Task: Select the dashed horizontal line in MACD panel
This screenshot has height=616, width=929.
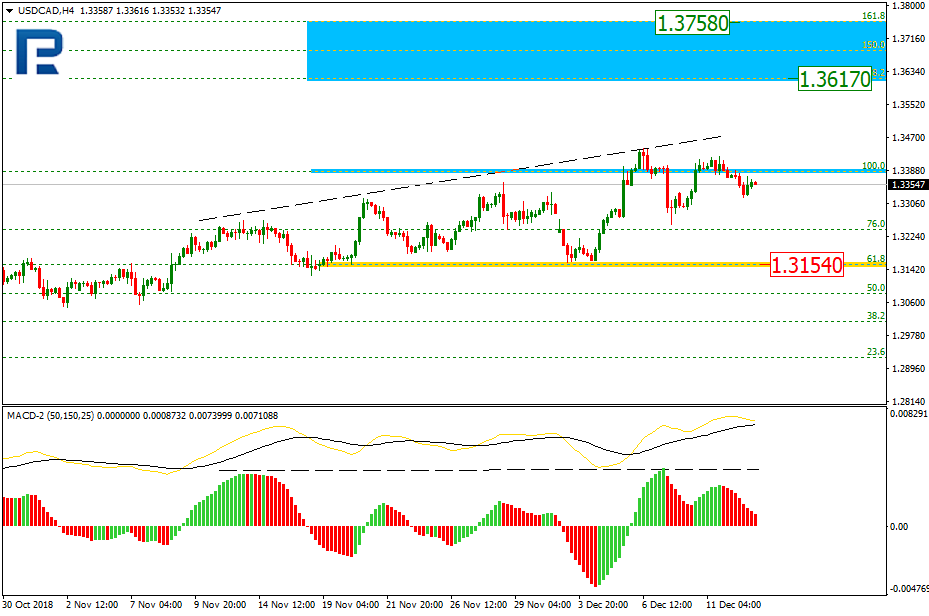Action: (x=490, y=469)
